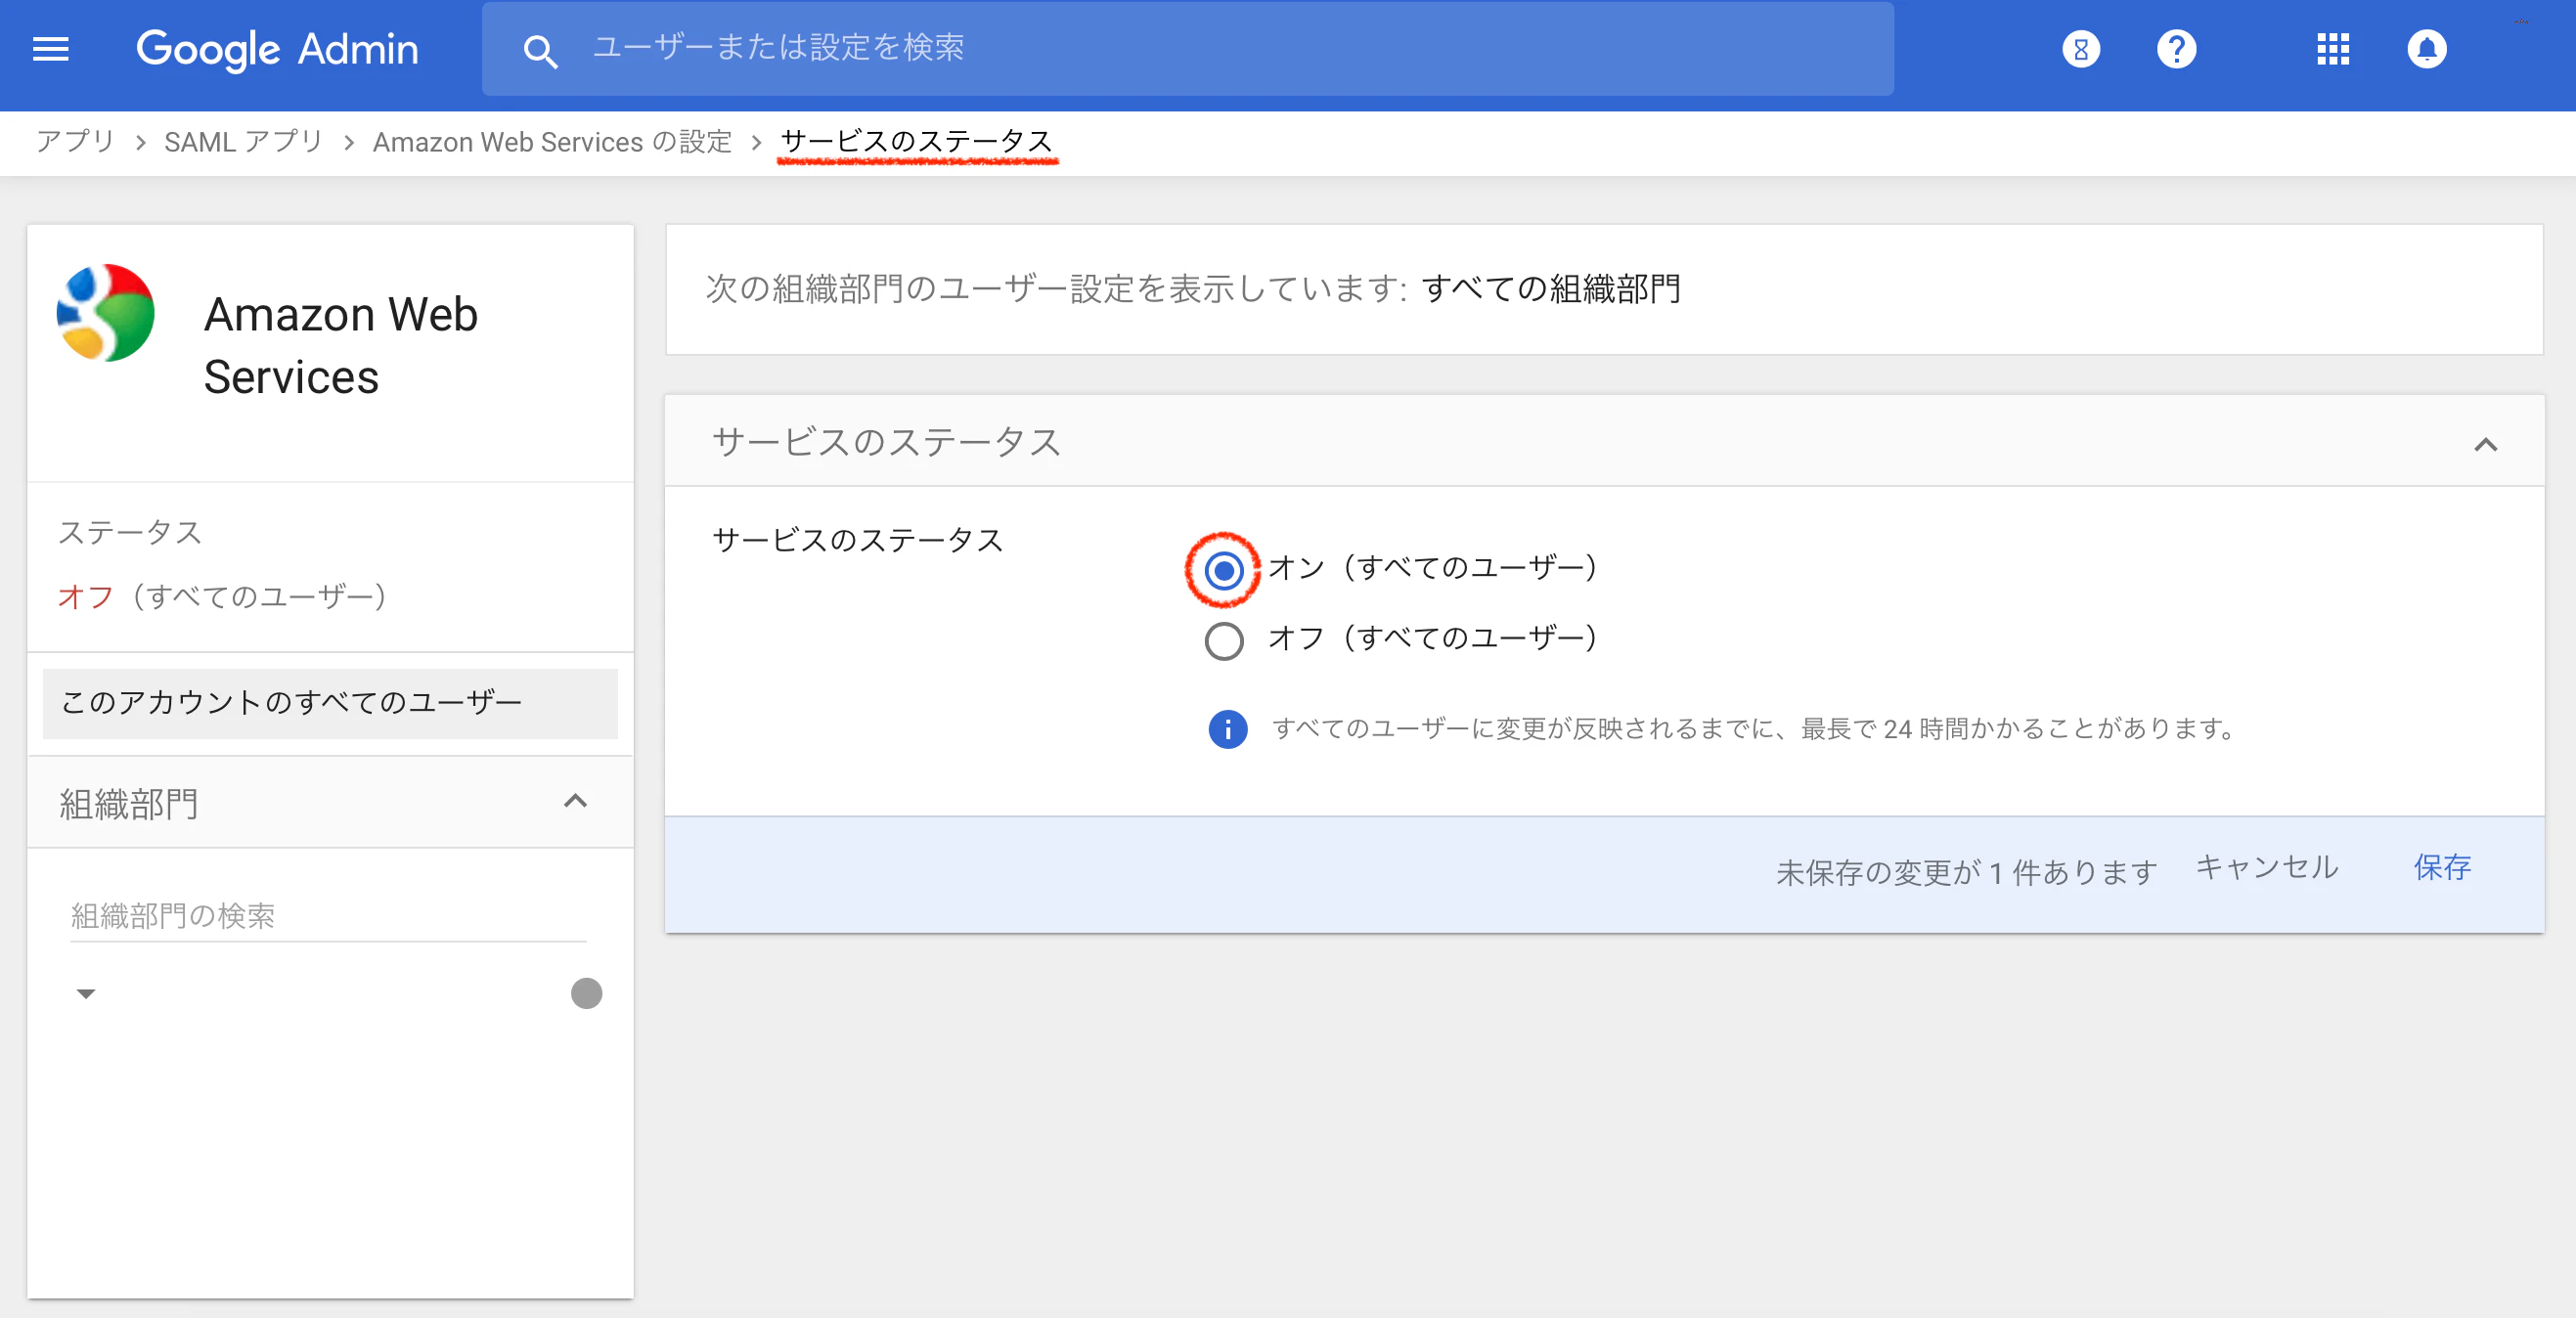Click the Amazon Web Services app logo
The image size is (2576, 1318).
point(106,313)
